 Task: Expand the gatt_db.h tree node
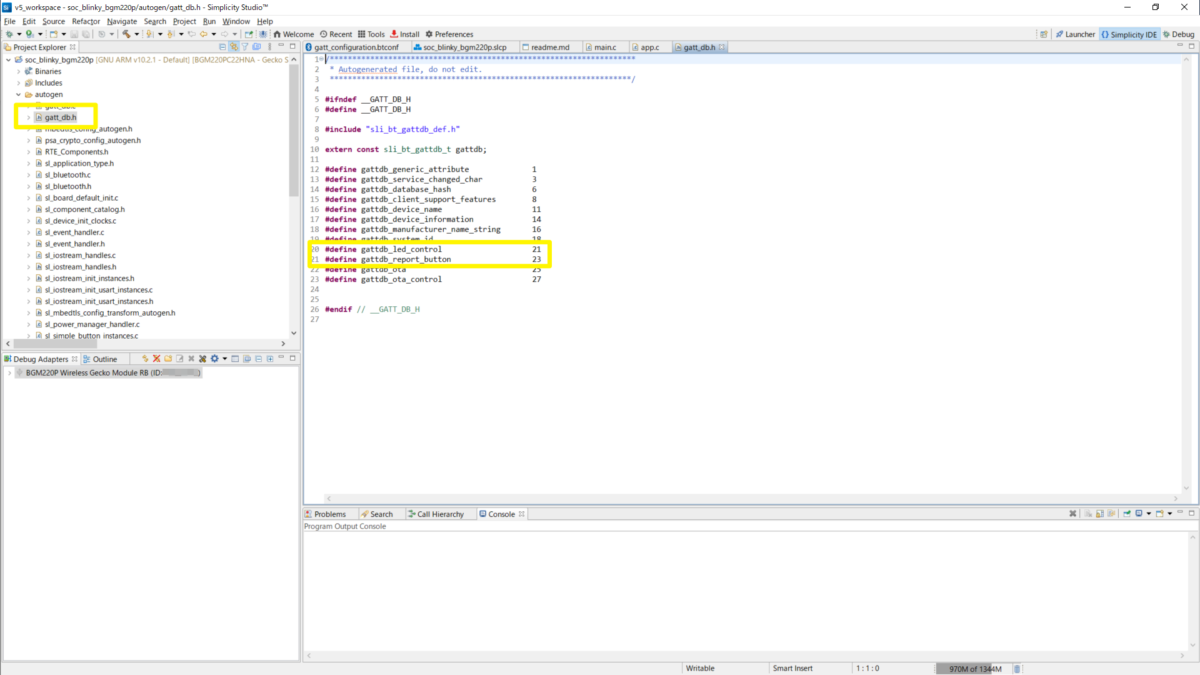pos(29,117)
